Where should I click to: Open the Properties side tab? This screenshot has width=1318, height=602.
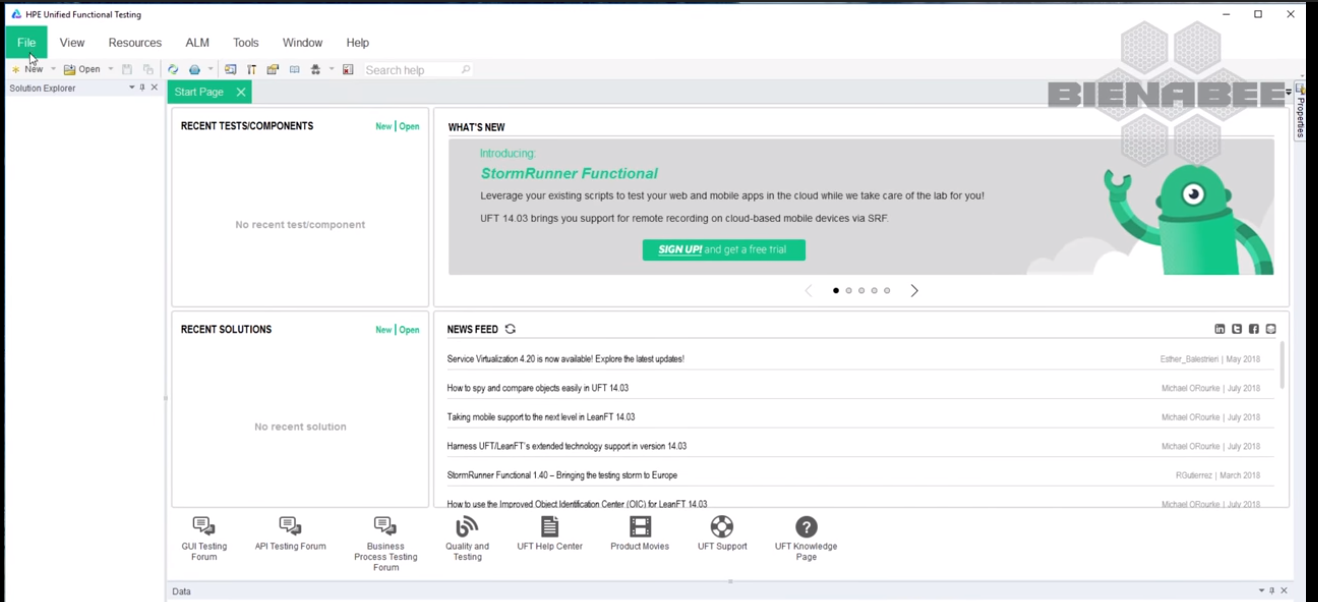coord(1300,111)
